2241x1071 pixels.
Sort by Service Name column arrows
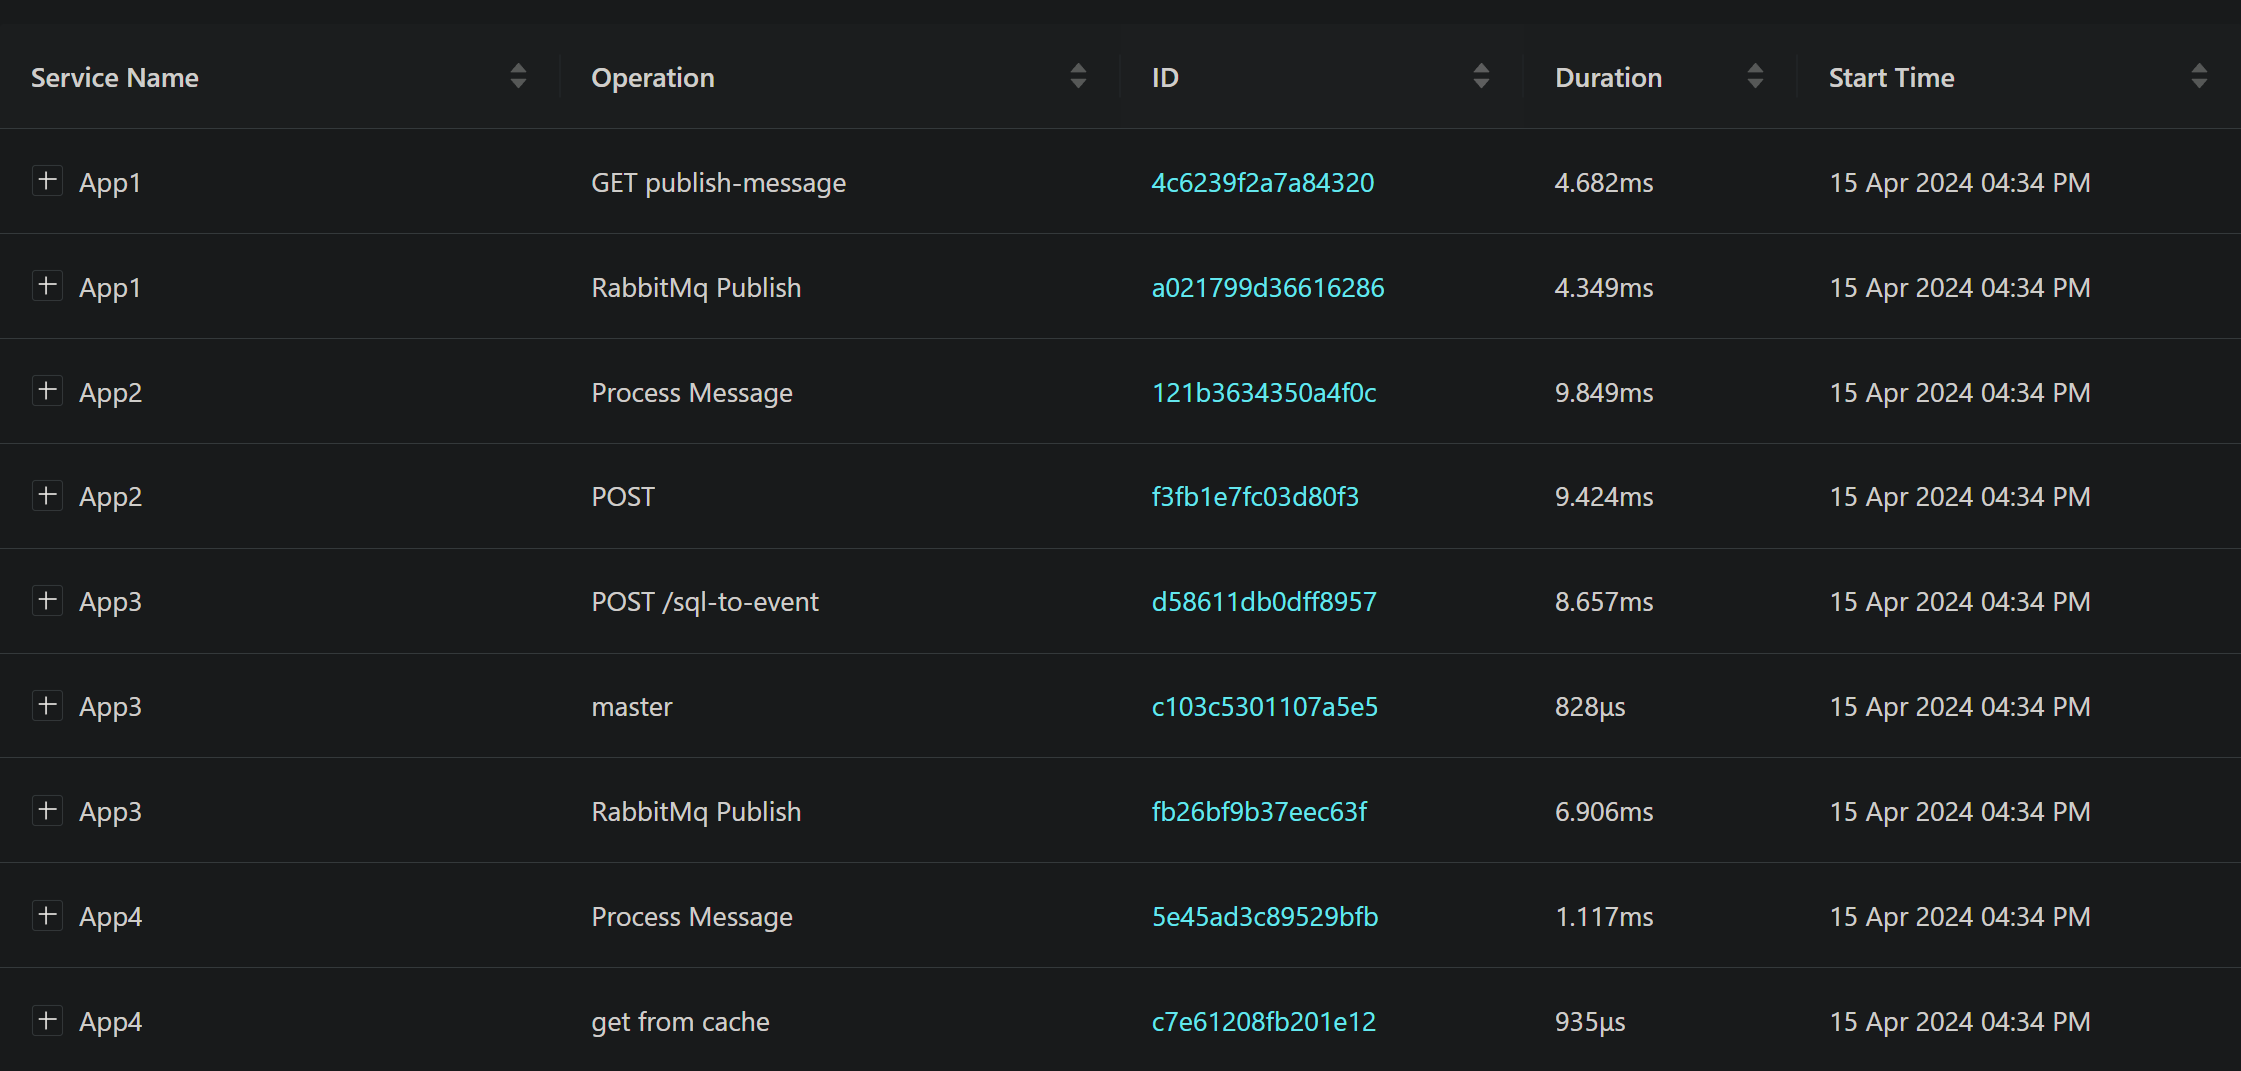tap(518, 76)
